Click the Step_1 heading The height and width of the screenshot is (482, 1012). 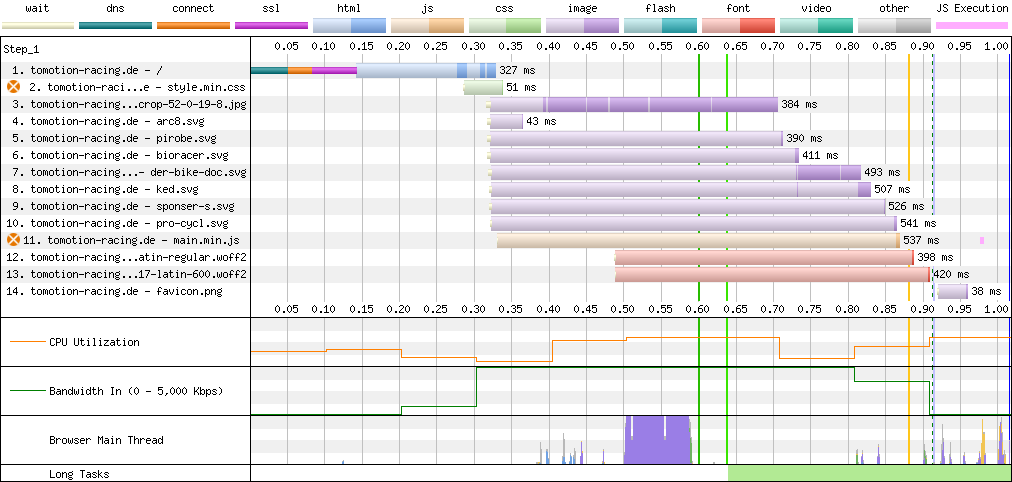coord(21,49)
